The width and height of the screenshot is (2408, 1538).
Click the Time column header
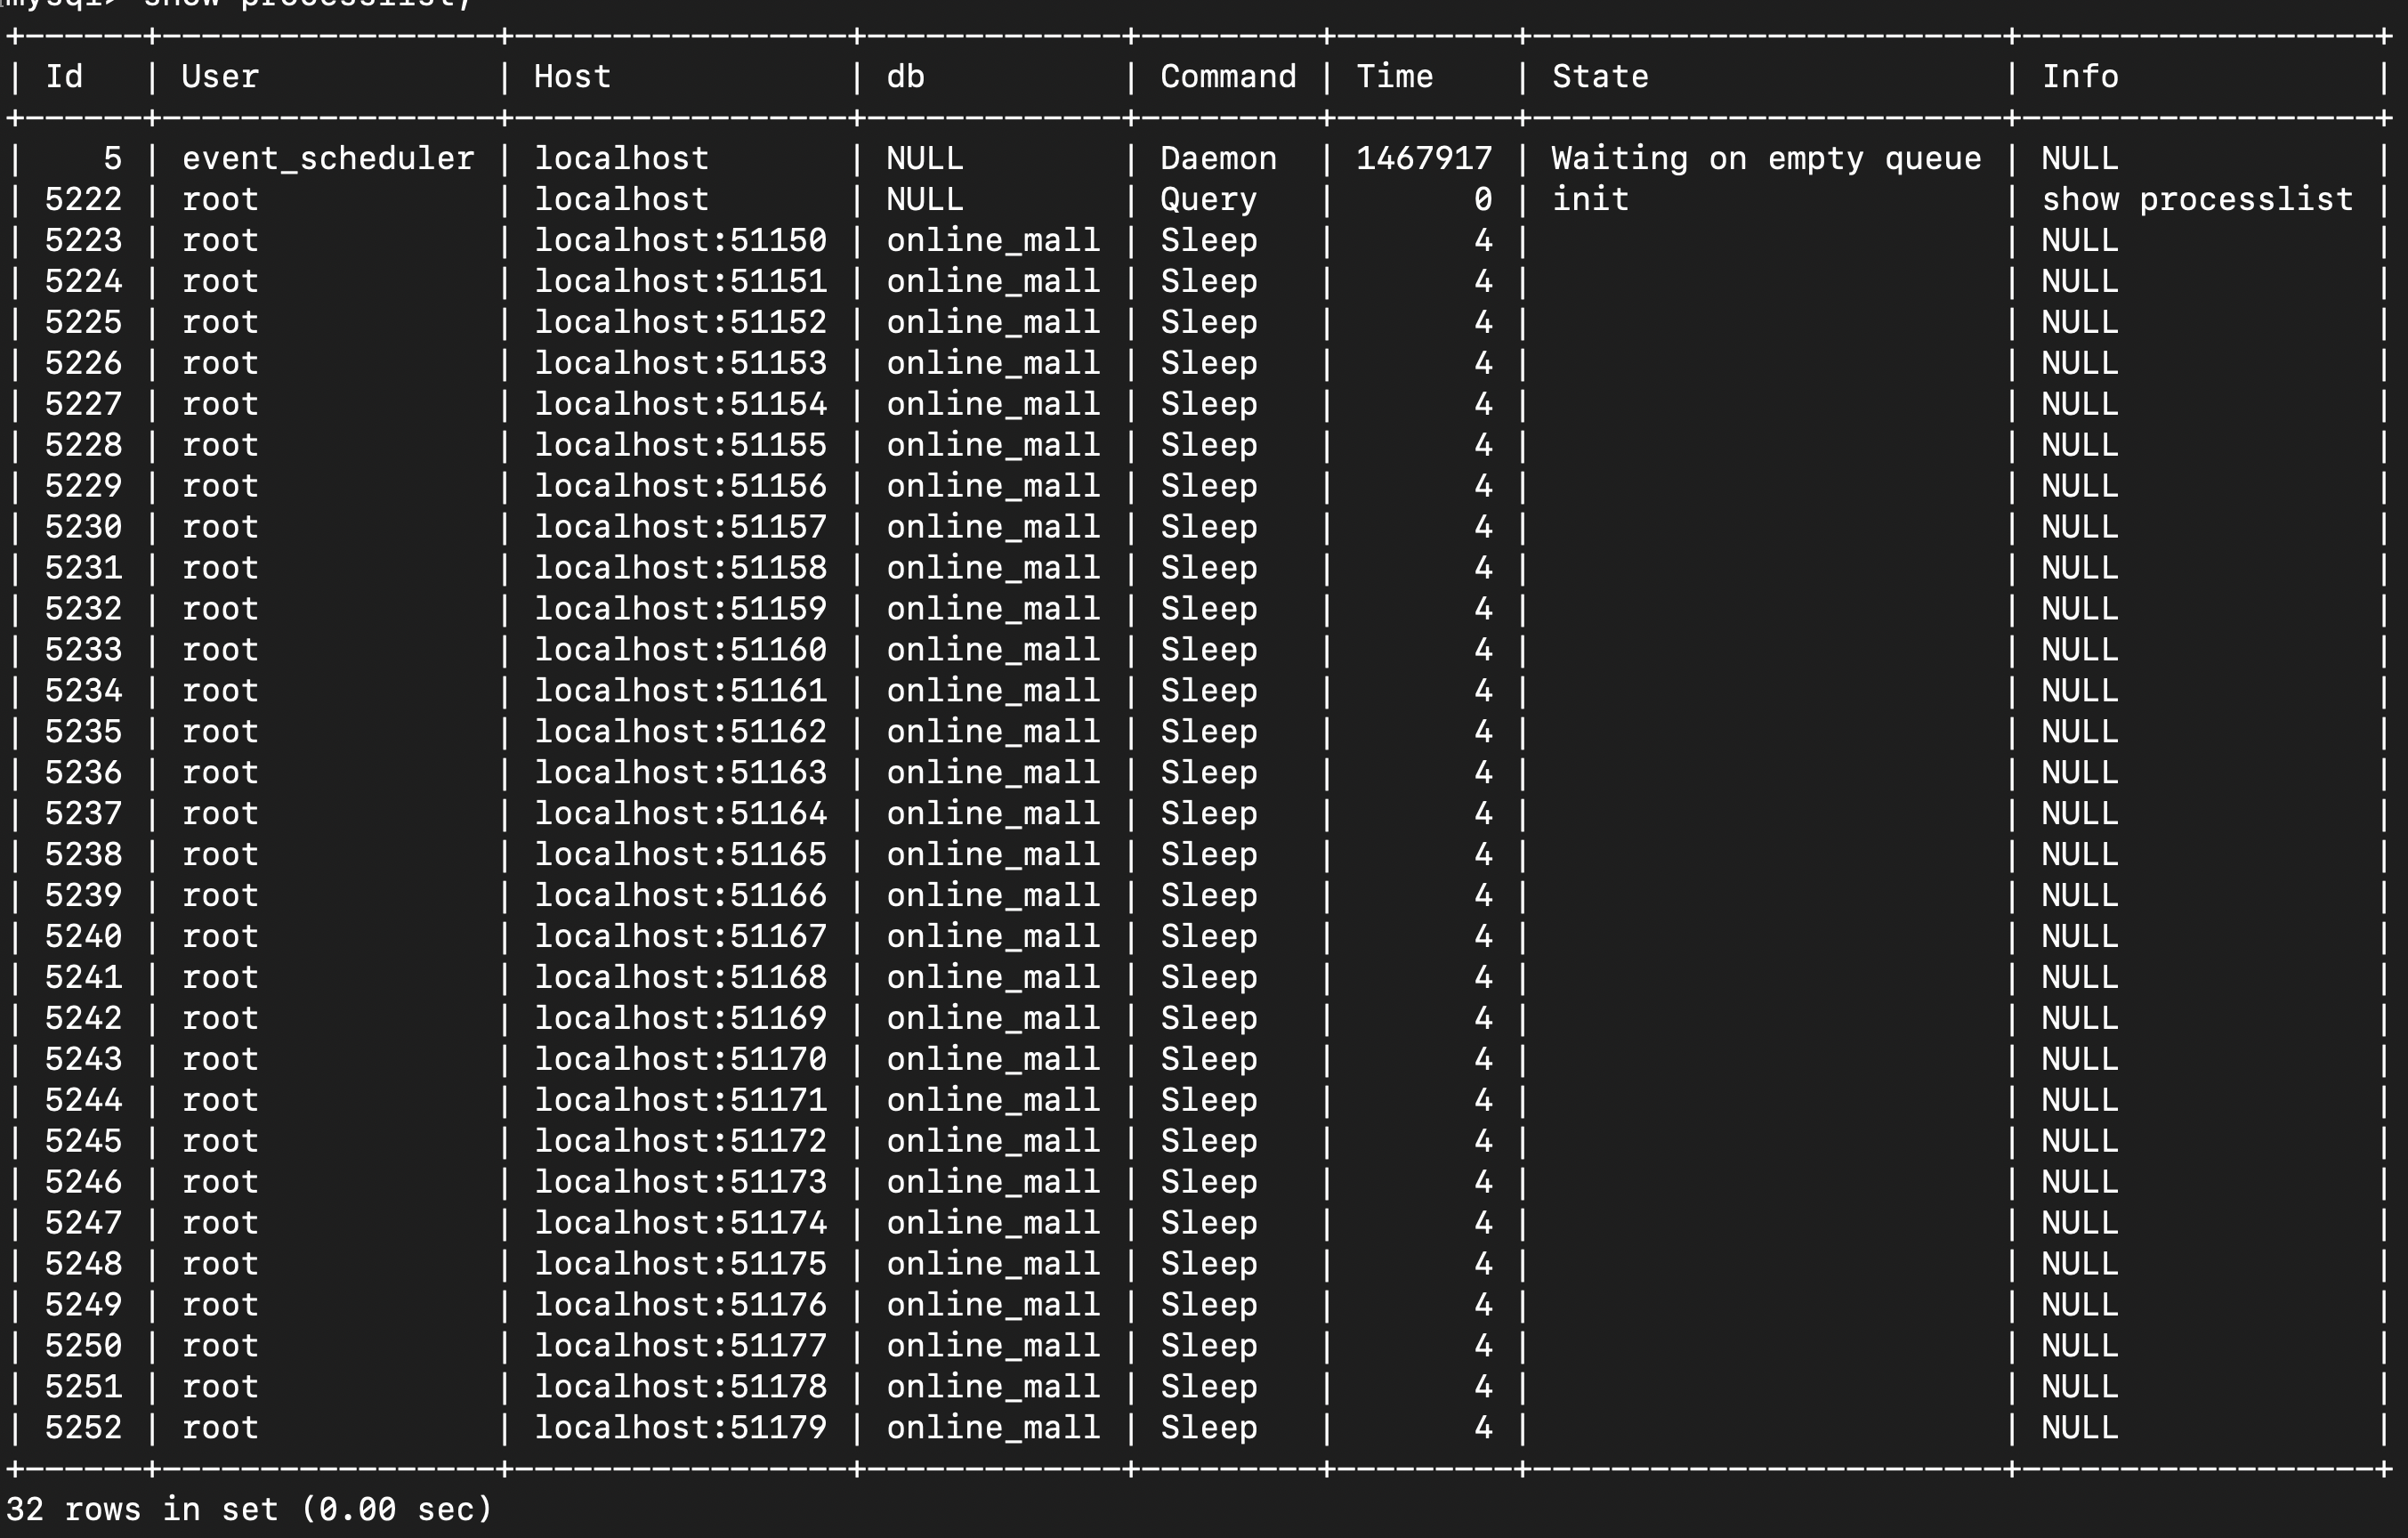[x=1394, y=77]
